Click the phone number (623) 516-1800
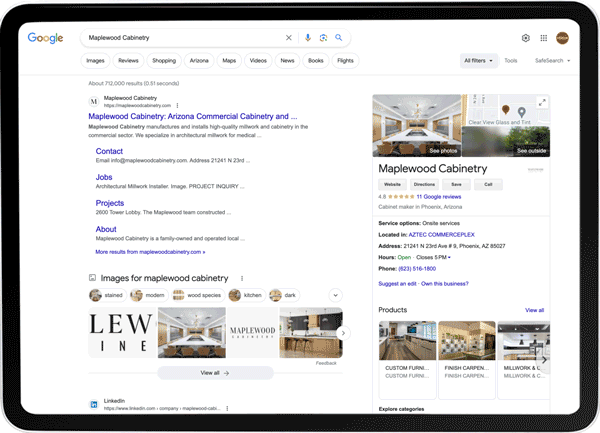The height and width of the screenshot is (433, 600). pos(417,269)
